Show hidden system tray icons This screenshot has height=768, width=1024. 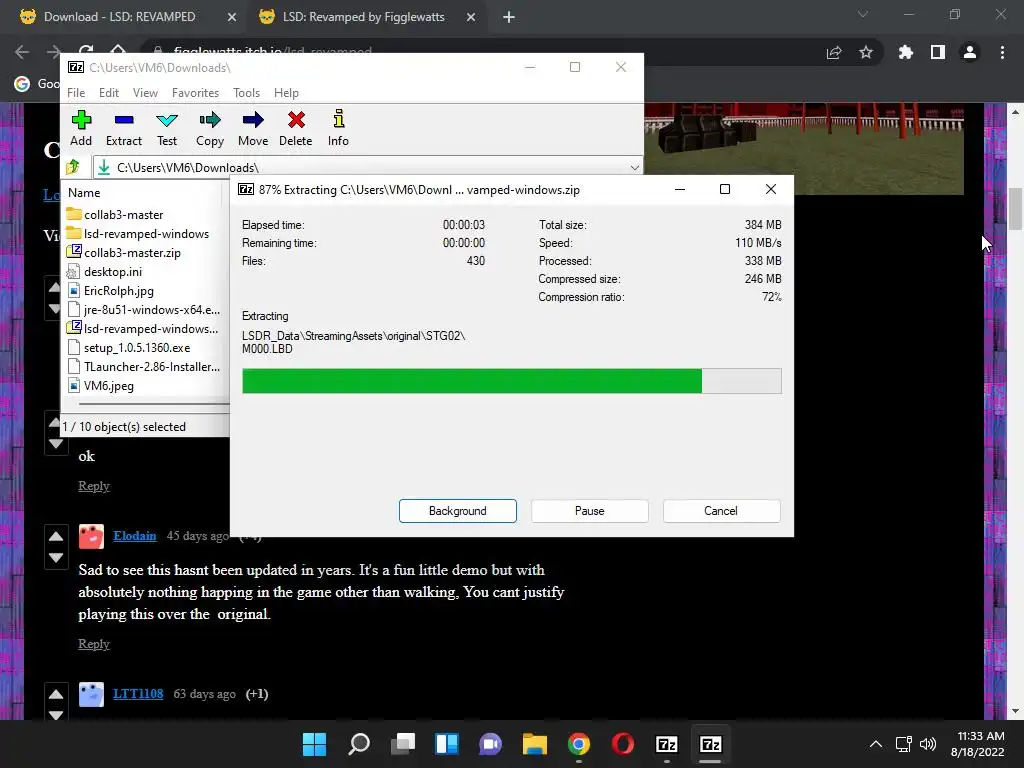(876, 744)
